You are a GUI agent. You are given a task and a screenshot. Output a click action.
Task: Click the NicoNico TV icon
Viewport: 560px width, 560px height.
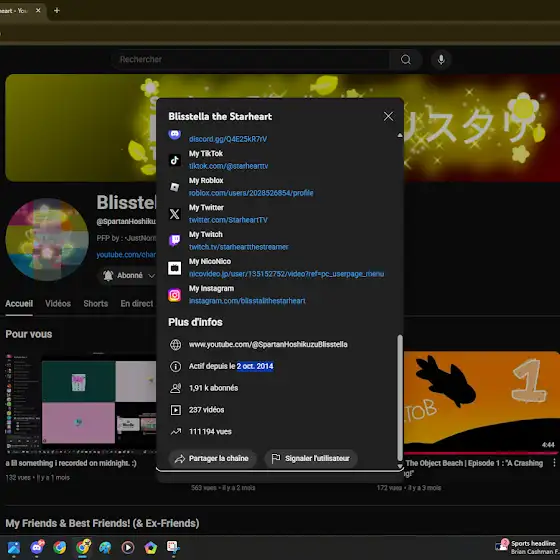click(x=175, y=268)
